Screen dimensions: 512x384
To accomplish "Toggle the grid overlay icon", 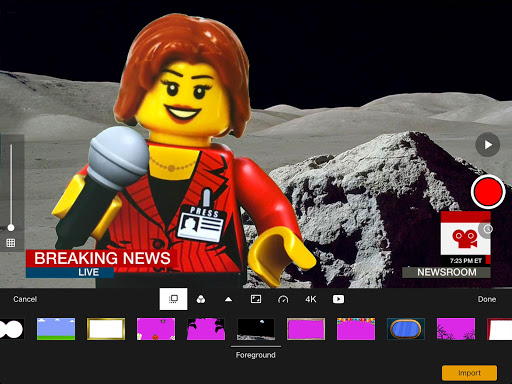I will [11, 243].
